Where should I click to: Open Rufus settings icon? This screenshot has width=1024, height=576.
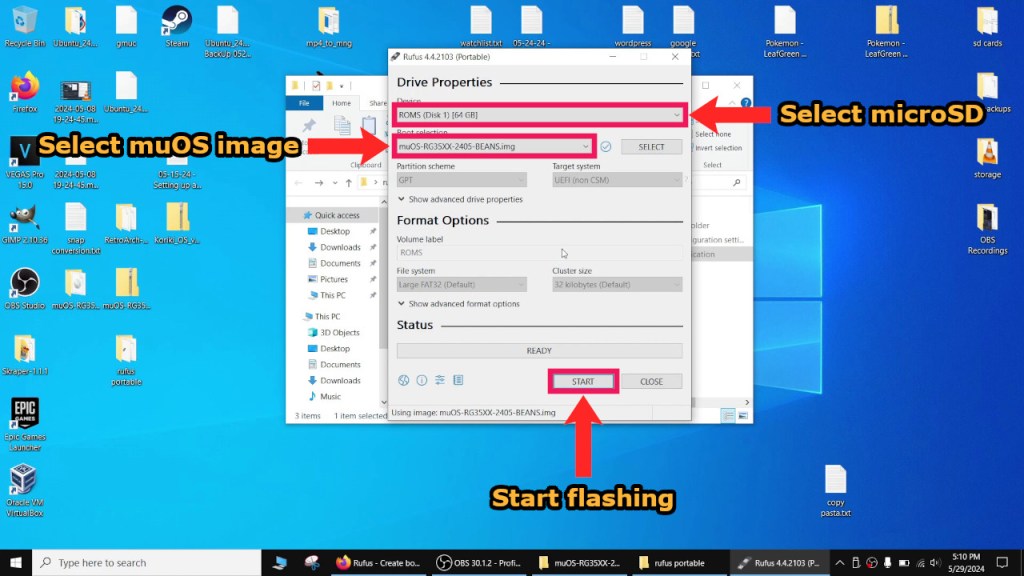440,380
